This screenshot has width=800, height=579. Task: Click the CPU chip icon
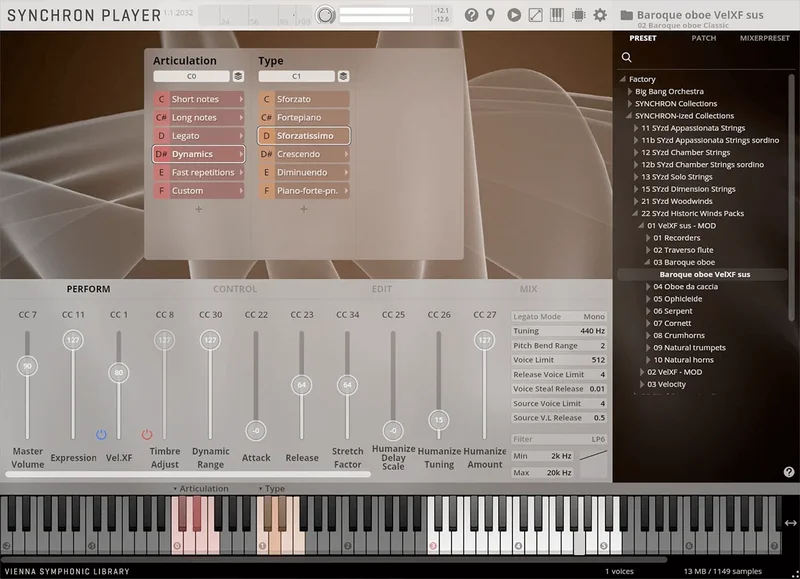tap(579, 15)
